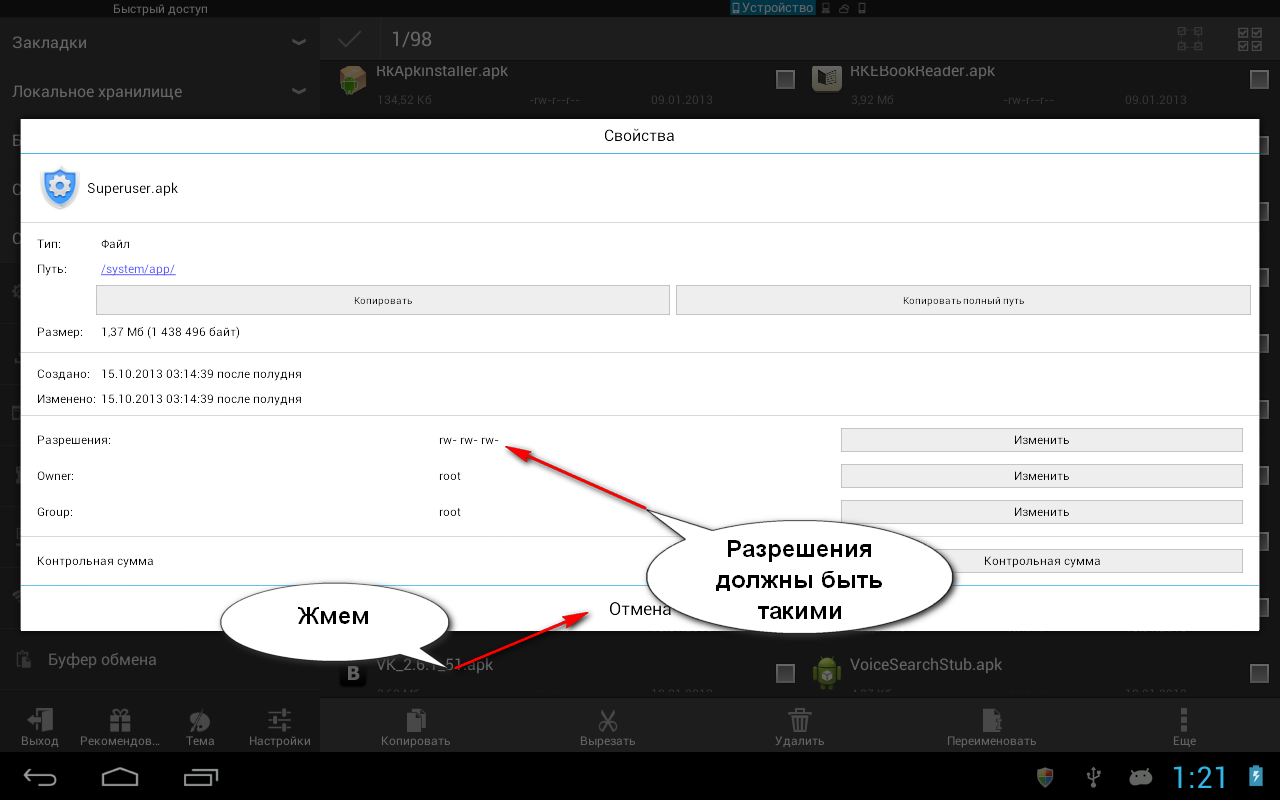Click Изменить in the Owner row
The width and height of the screenshot is (1280, 800).
coord(1041,476)
